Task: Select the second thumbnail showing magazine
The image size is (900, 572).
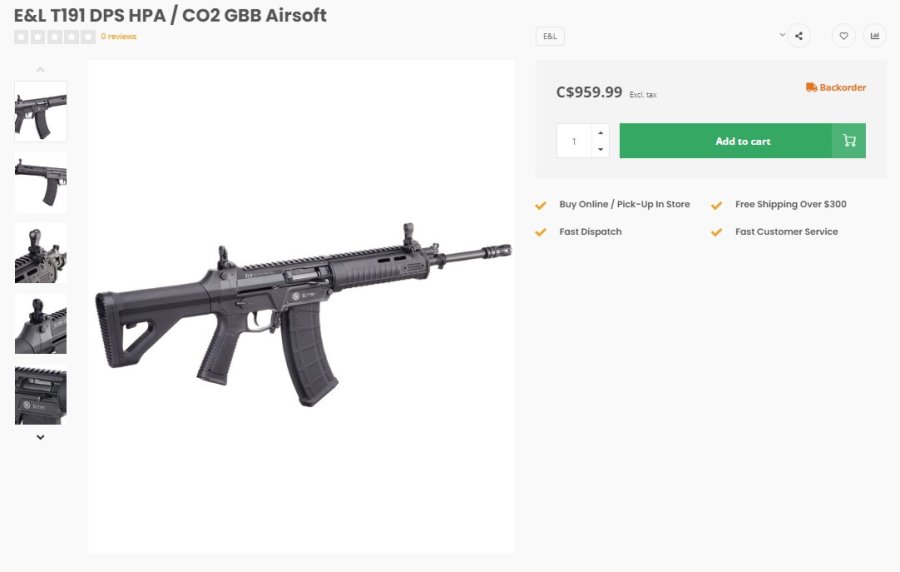Action: [x=41, y=182]
